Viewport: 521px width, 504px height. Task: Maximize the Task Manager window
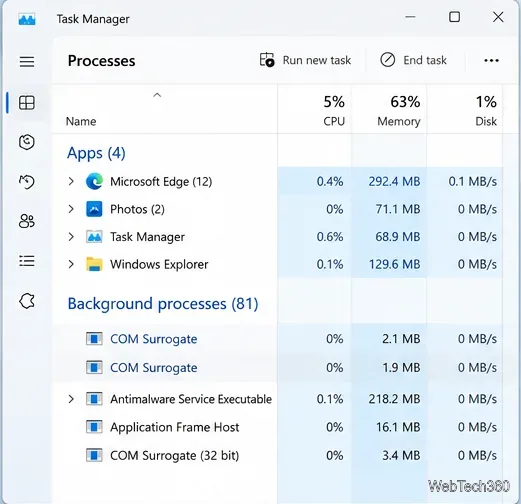coord(454,17)
